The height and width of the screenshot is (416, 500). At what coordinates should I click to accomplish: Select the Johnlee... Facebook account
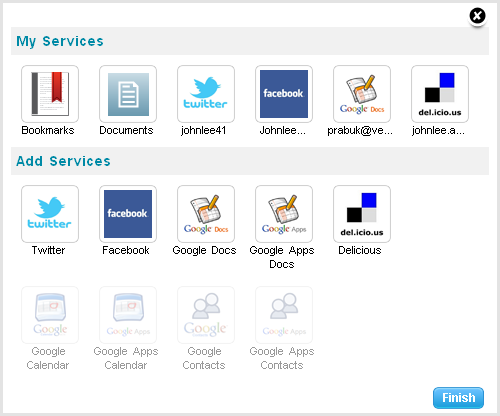coord(284,94)
